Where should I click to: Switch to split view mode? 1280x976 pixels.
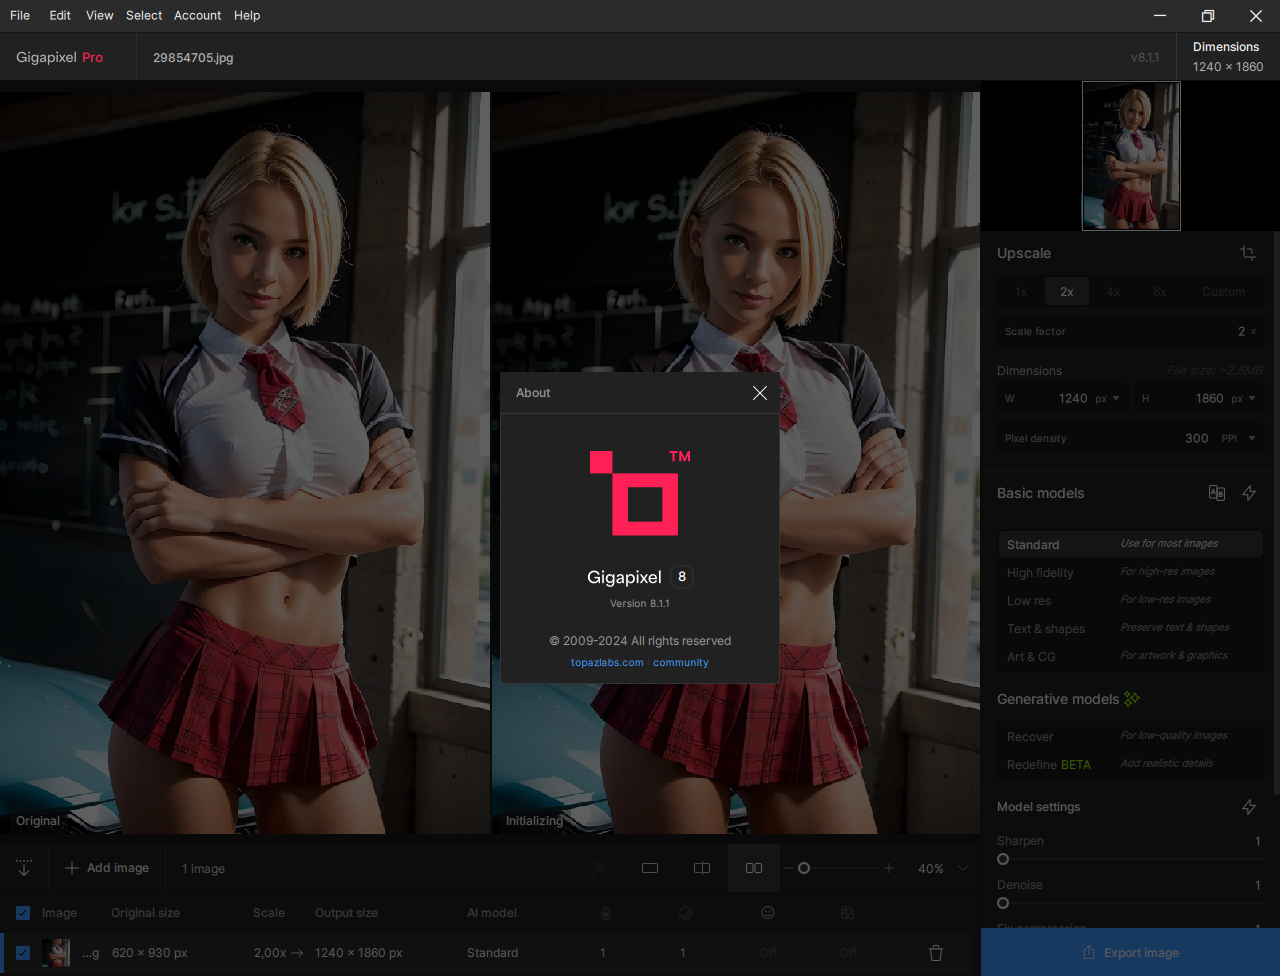pos(702,868)
